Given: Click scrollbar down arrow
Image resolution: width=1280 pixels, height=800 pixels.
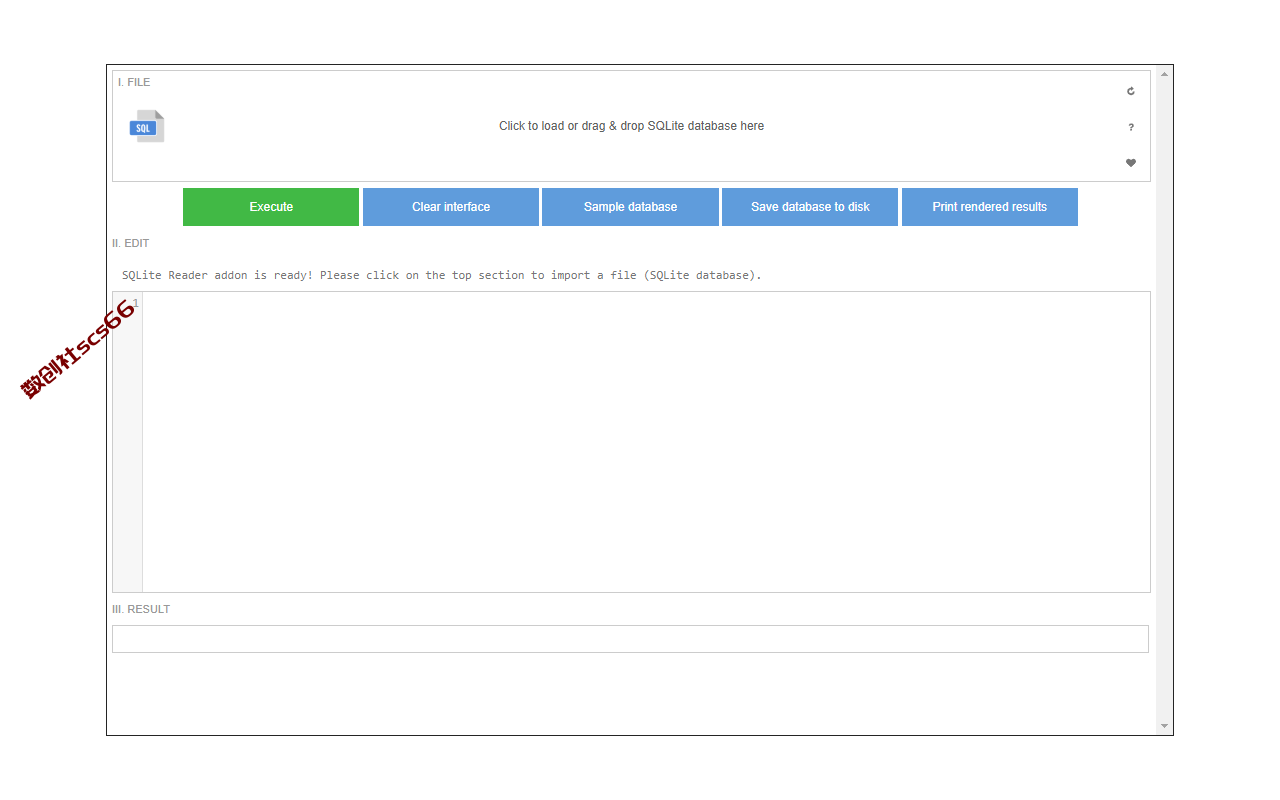Looking at the screenshot, I should tap(1164, 726).
